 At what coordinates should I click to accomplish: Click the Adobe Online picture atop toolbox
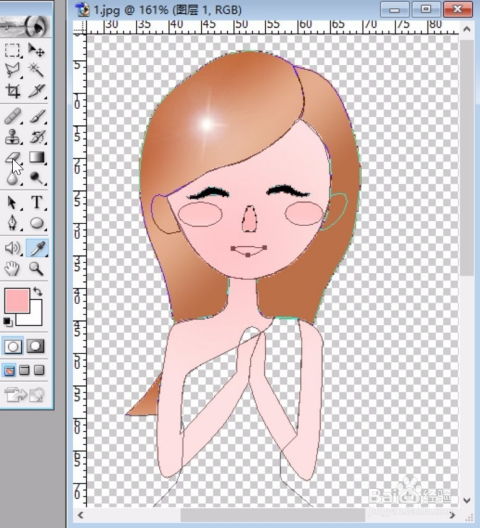(x=25, y=26)
